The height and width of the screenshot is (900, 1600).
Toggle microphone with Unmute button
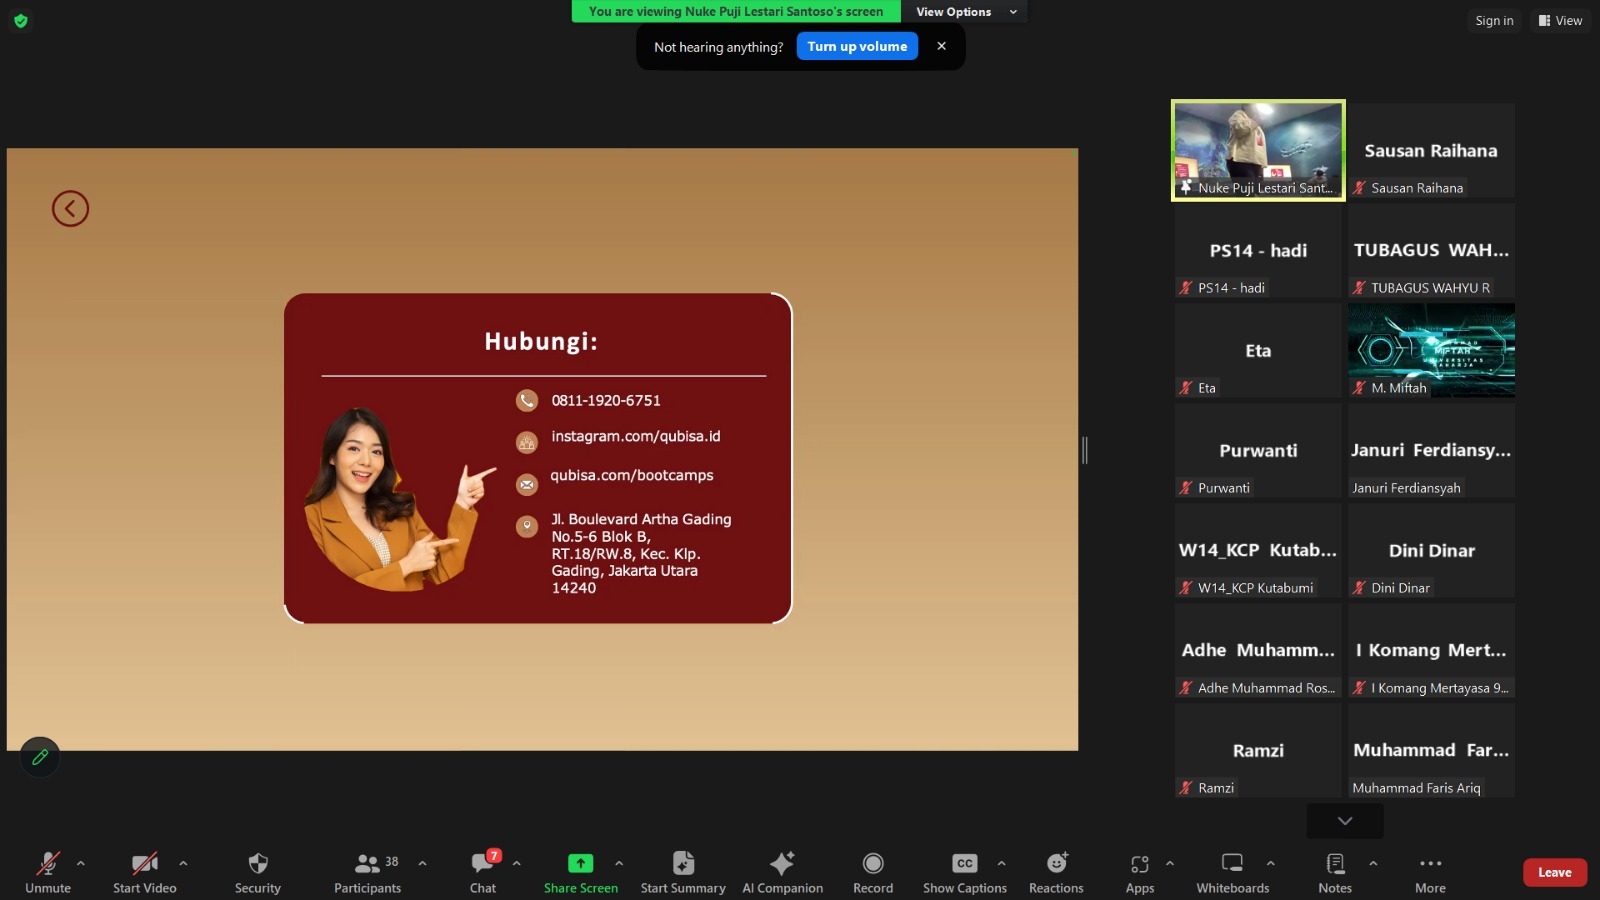pyautogui.click(x=48, y=872)
